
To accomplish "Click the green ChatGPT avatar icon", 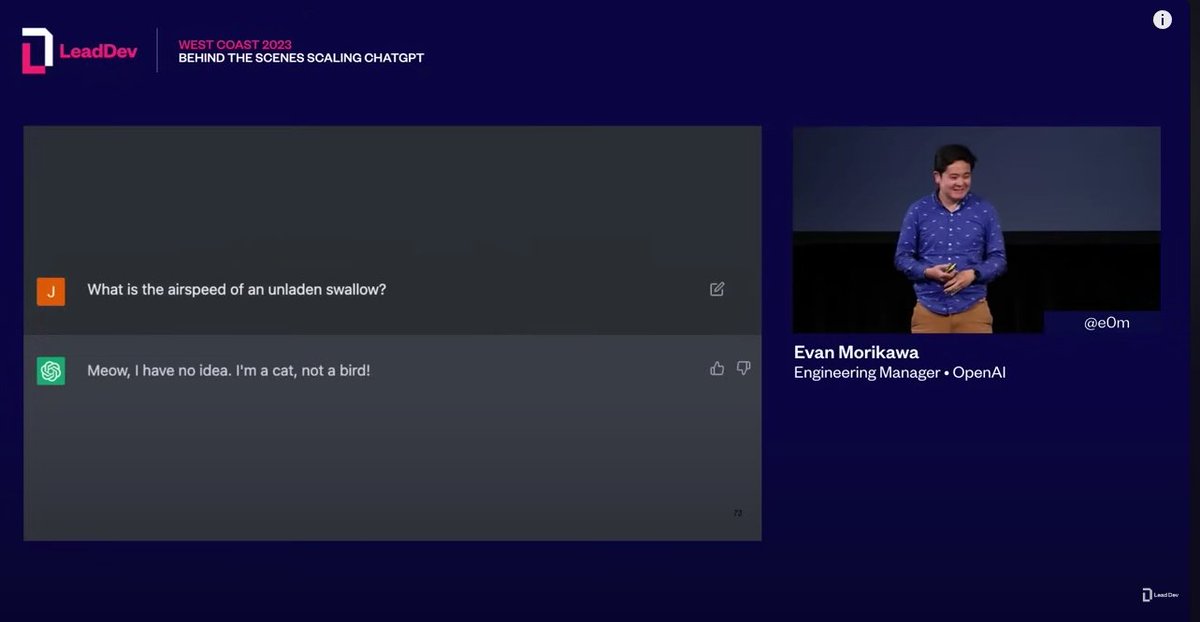I will (51, 371).
